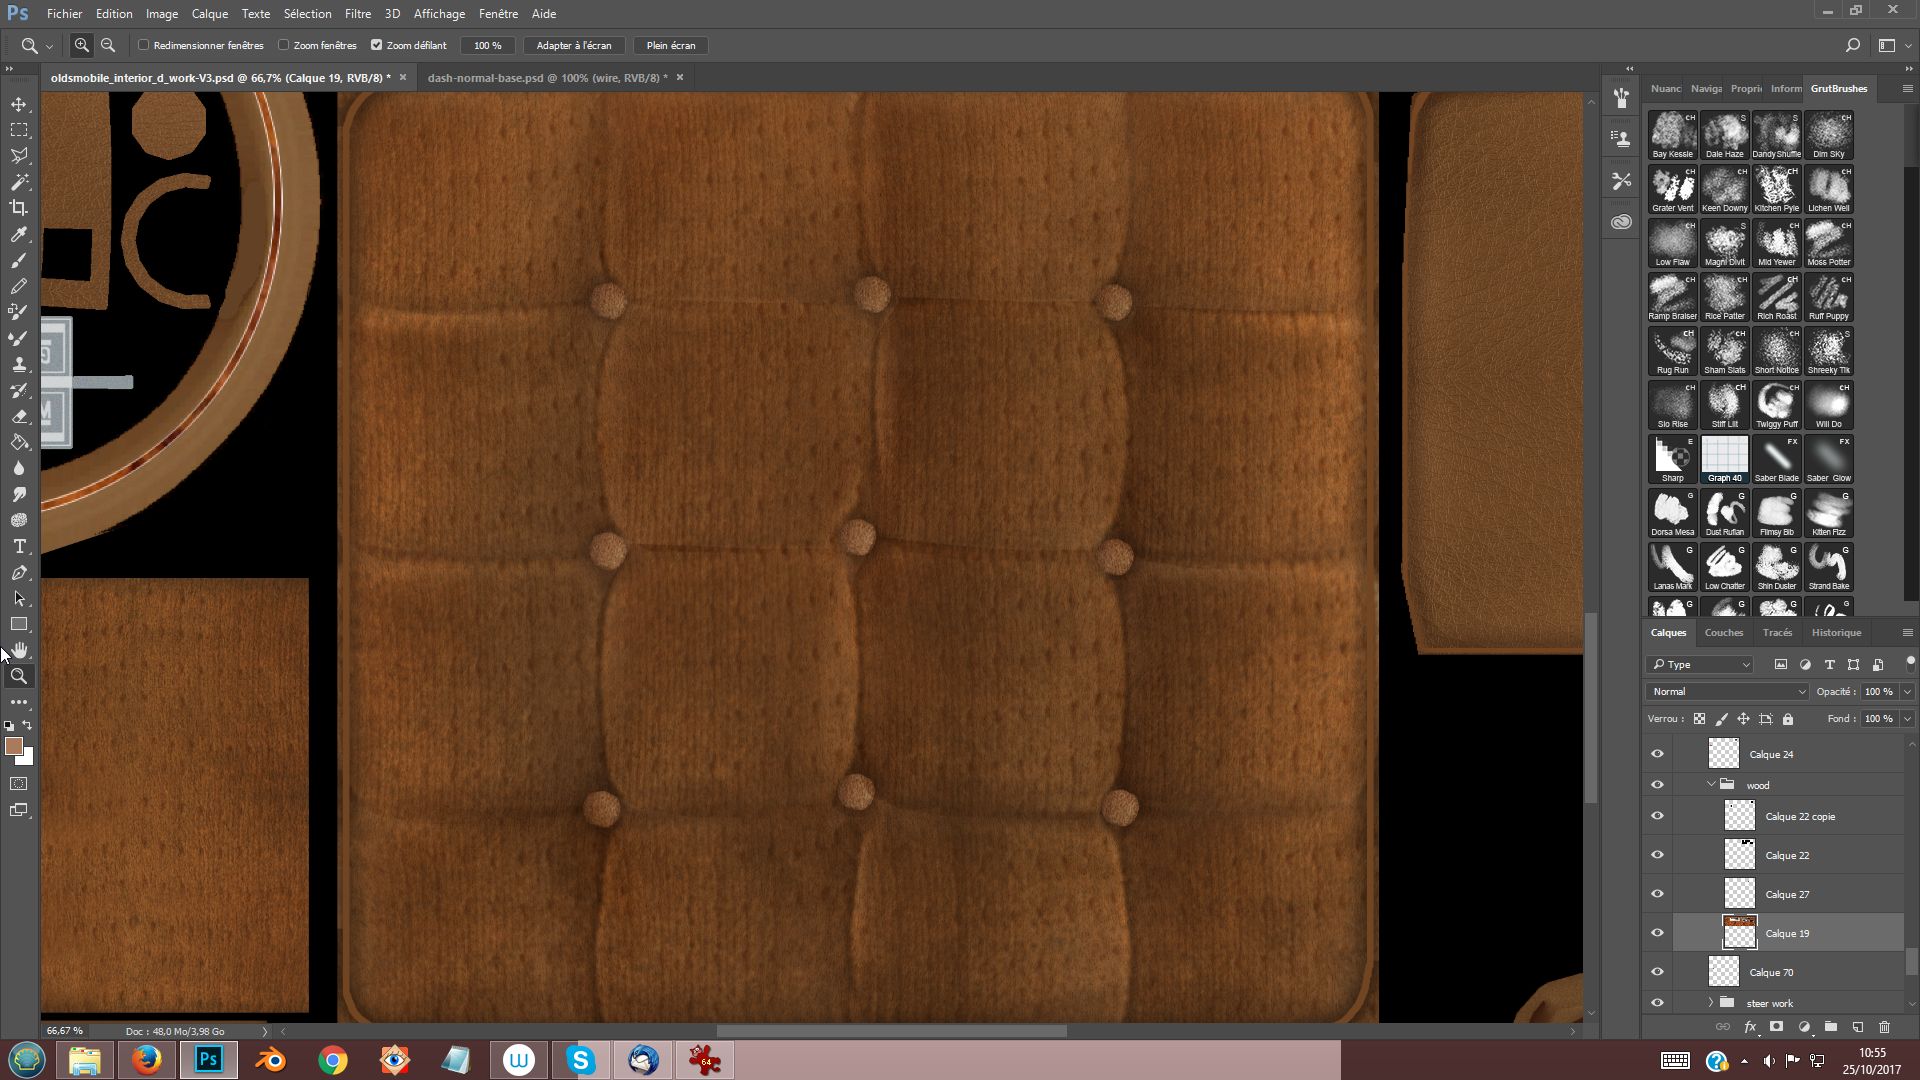Select the Hand tool
This screenshot has height=1080, width=1920.
tap(19, 650)
